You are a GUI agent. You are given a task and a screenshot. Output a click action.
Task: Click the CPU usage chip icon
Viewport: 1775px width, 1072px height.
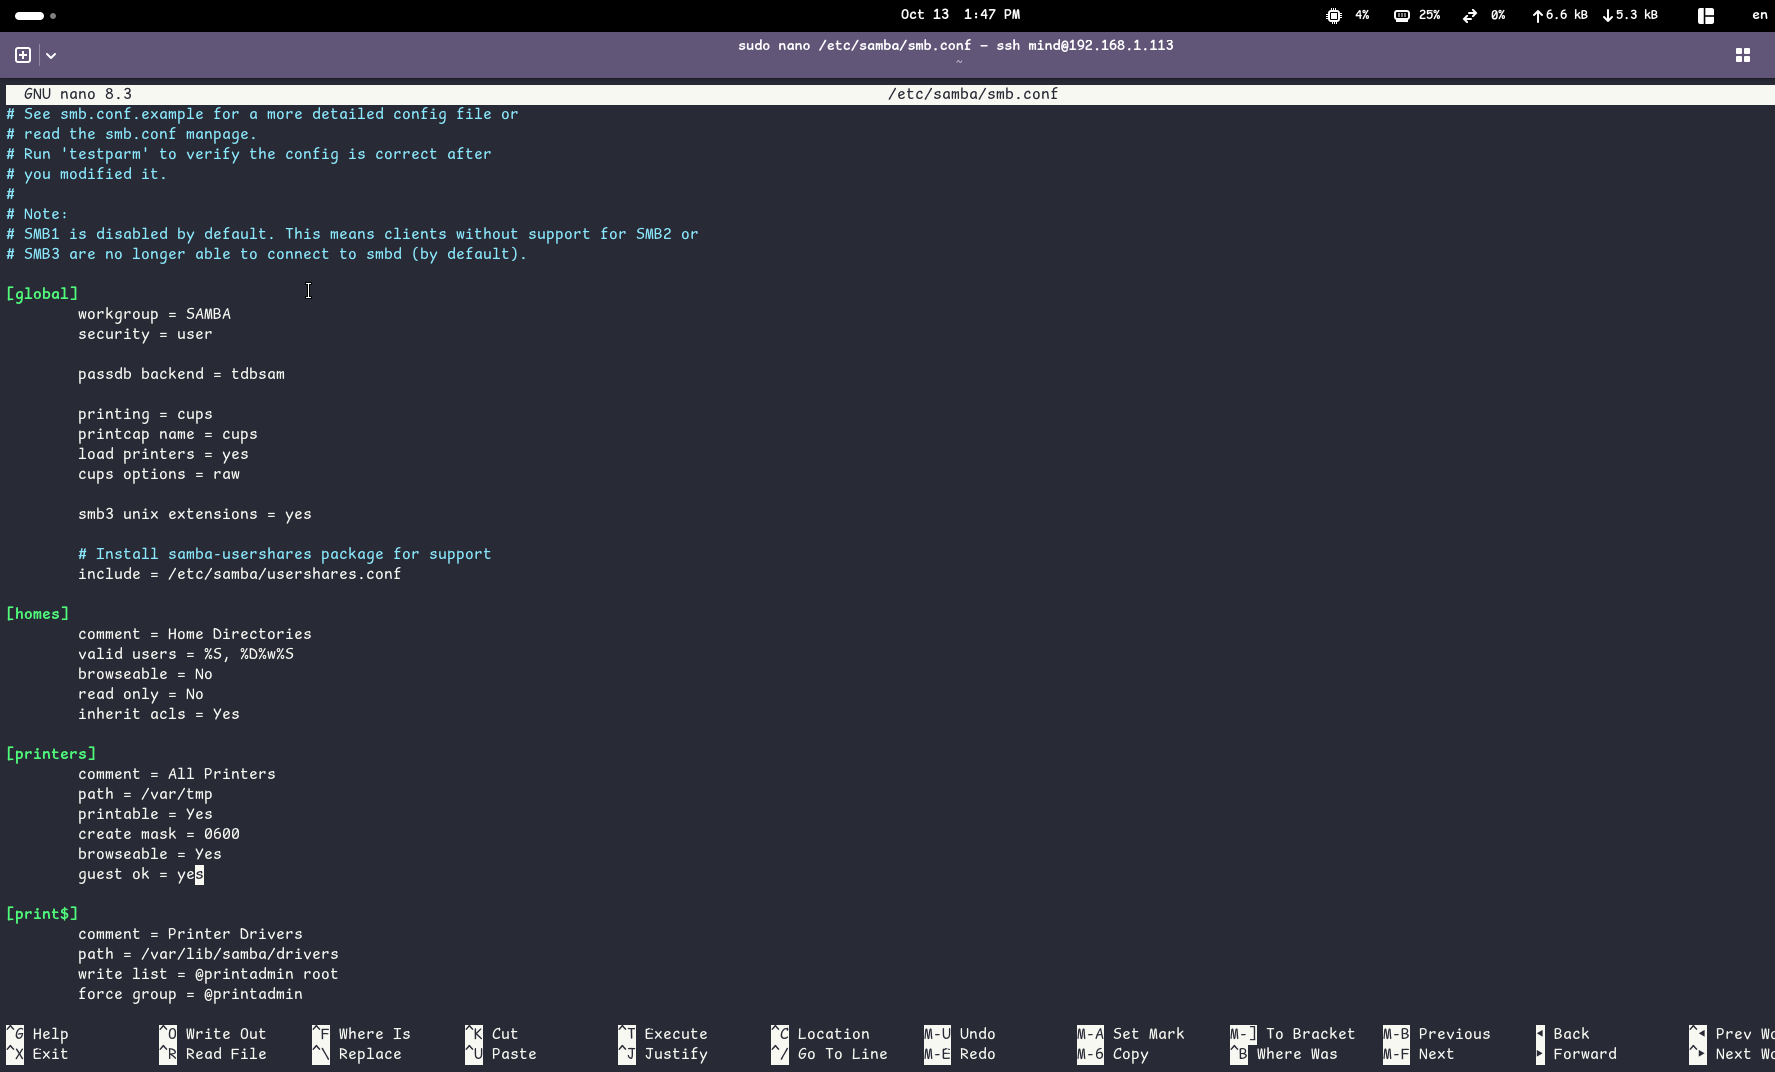pos(1333,15)
